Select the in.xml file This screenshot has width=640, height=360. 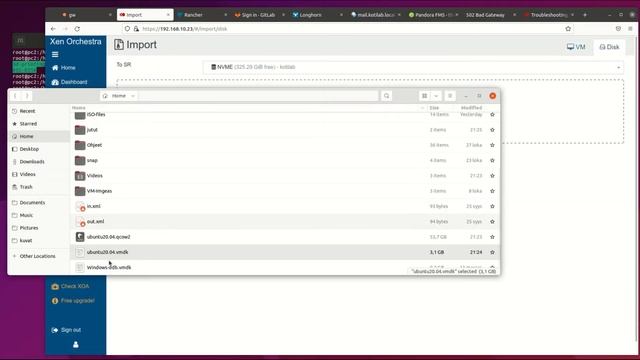tap(284, 207)
